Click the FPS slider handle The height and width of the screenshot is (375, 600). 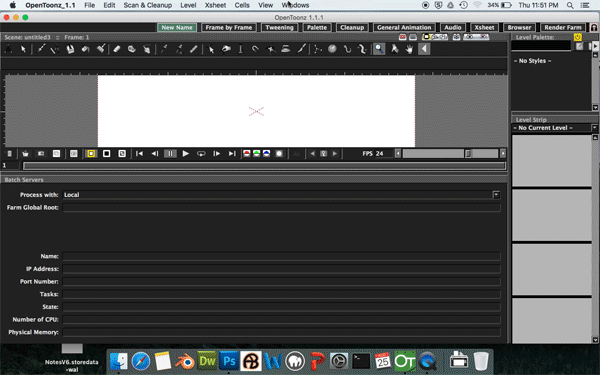pyautogui.click(x=468, y=153)
